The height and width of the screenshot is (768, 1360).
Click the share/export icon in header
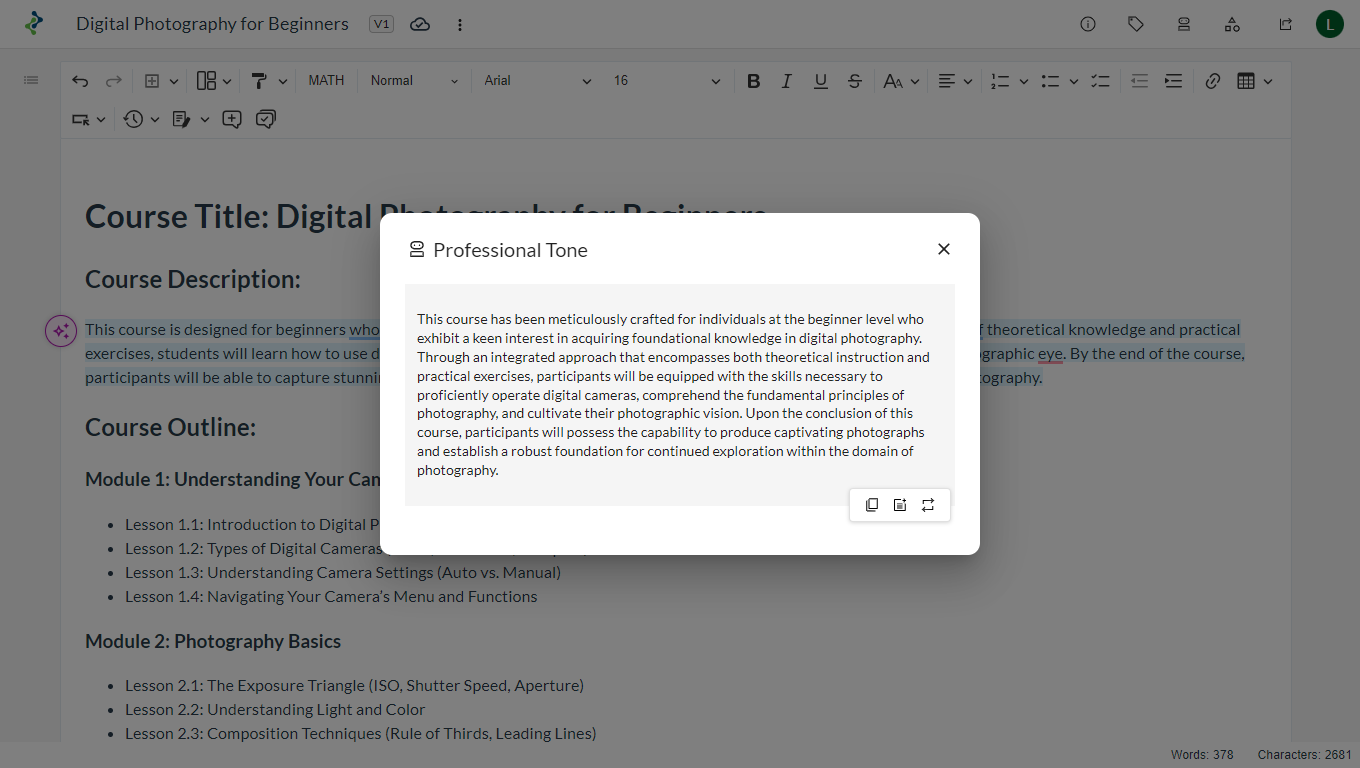pos(1285,24)
